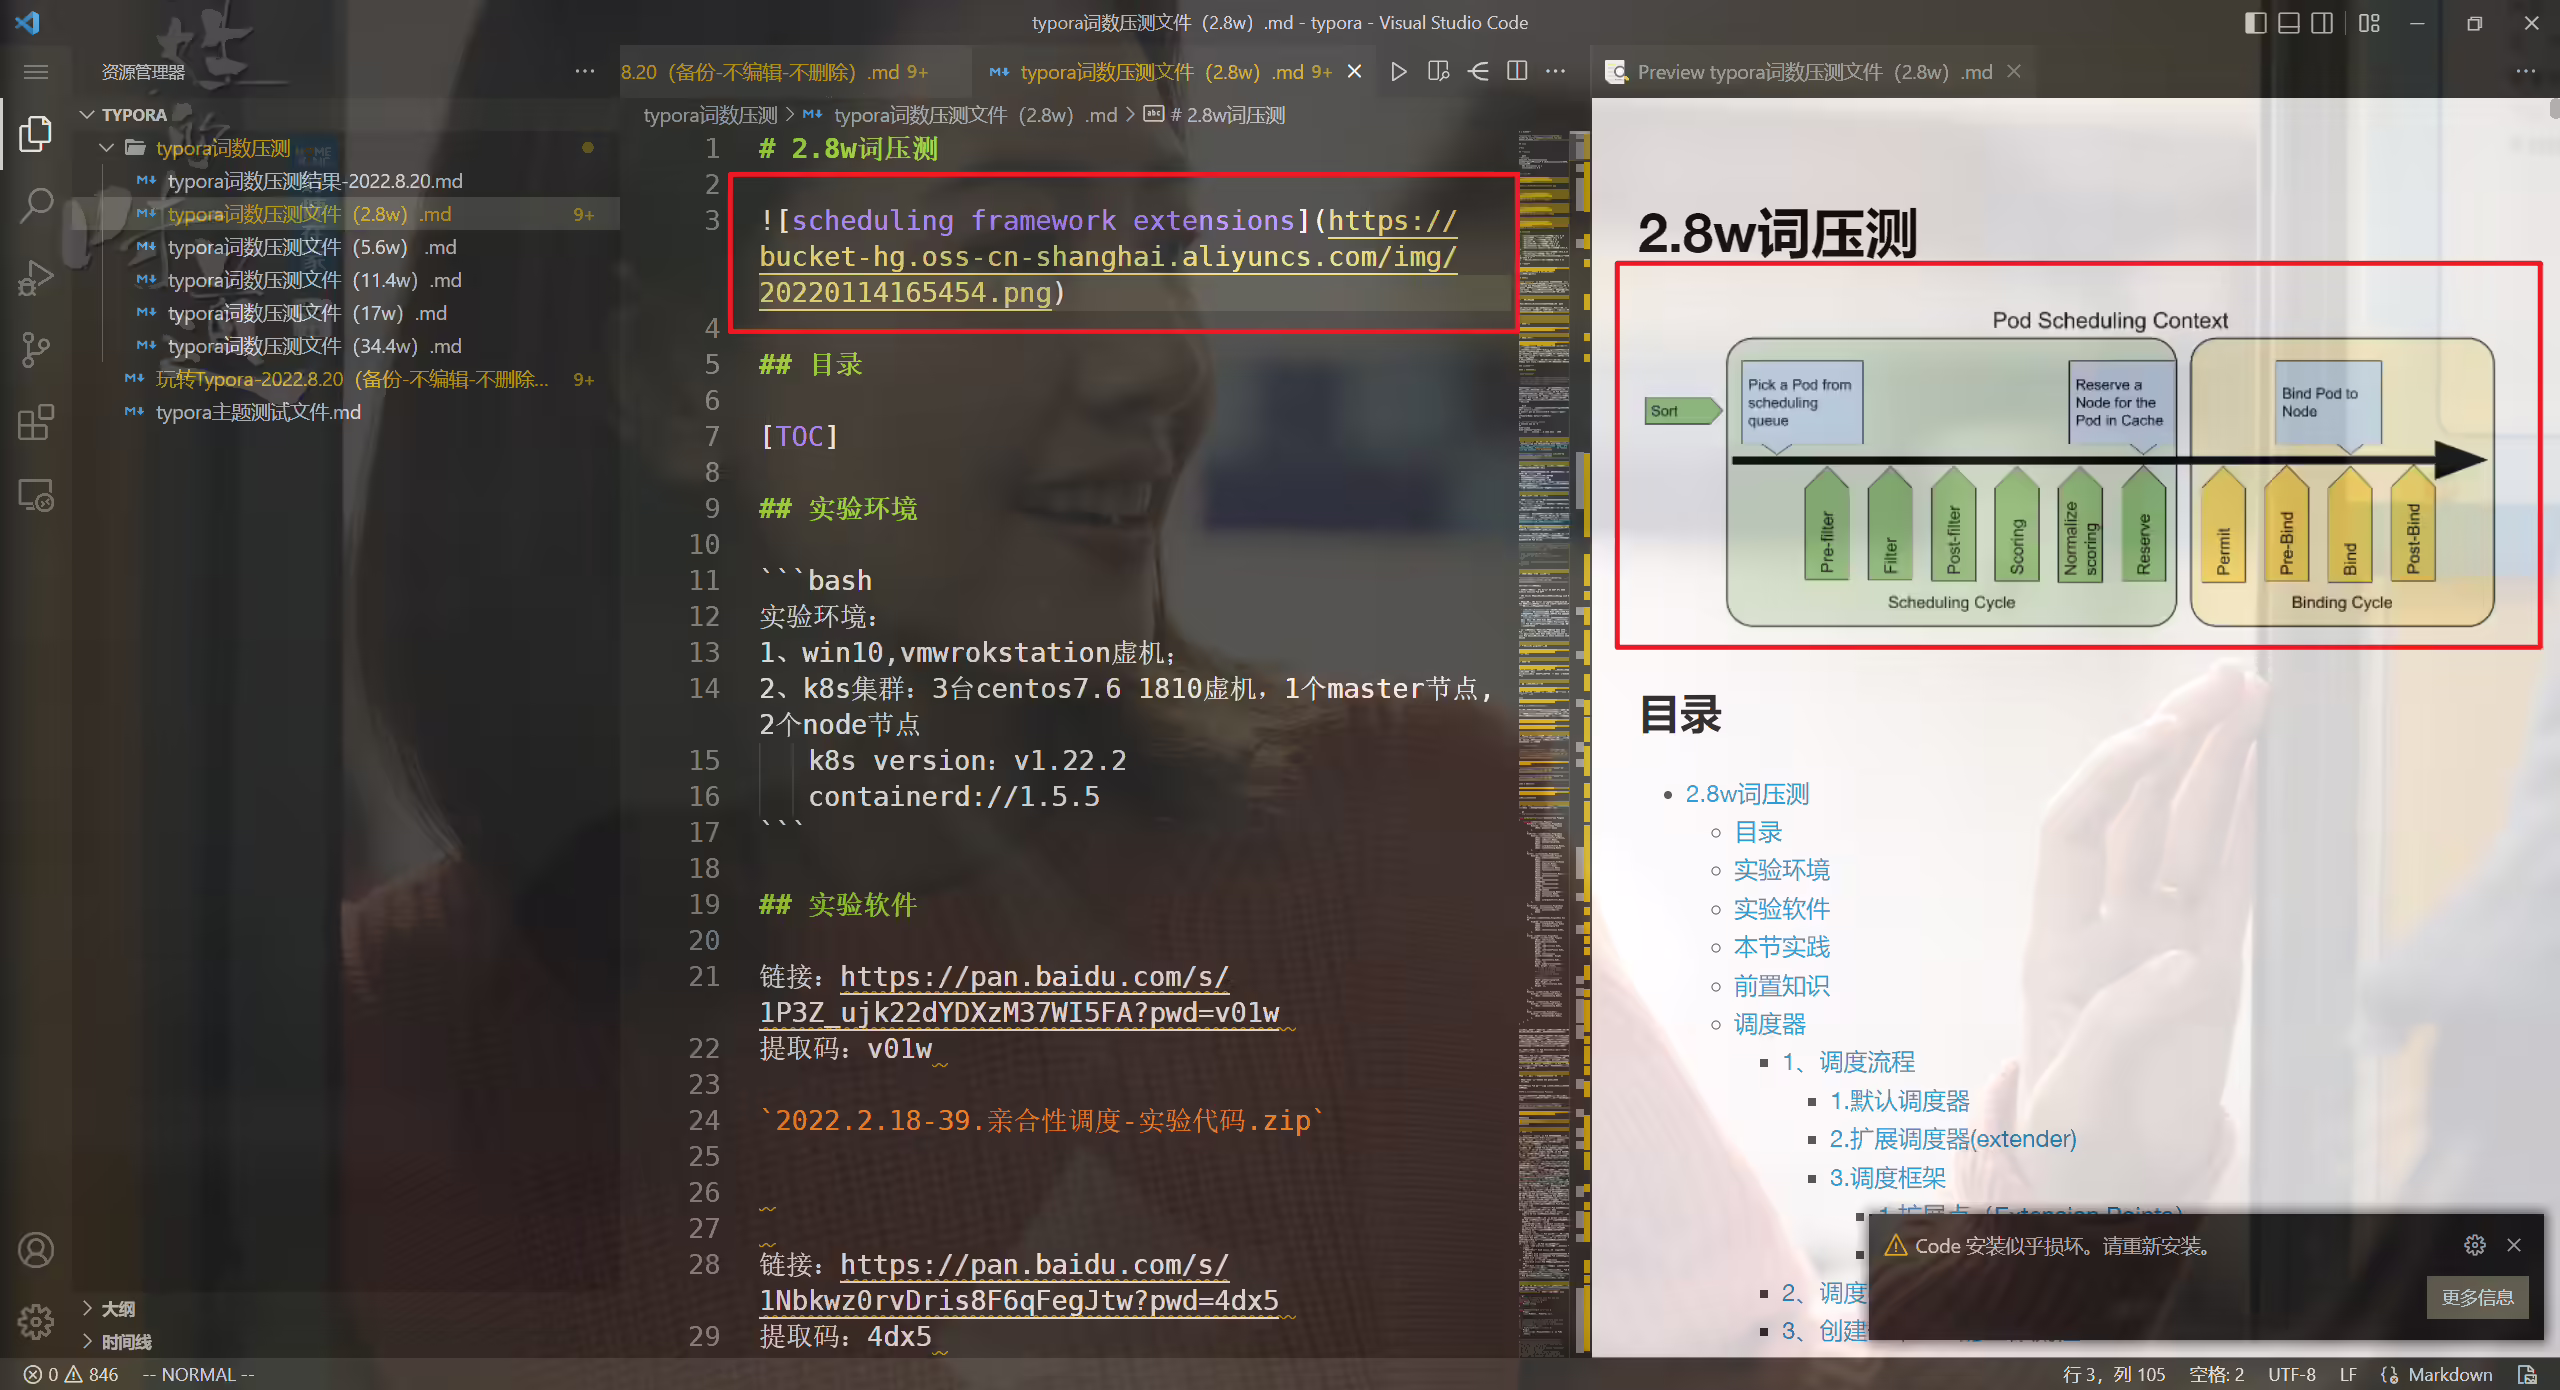
Task: Click the 更多信息 button in notification
Action: click(x=2477, y=1297)
